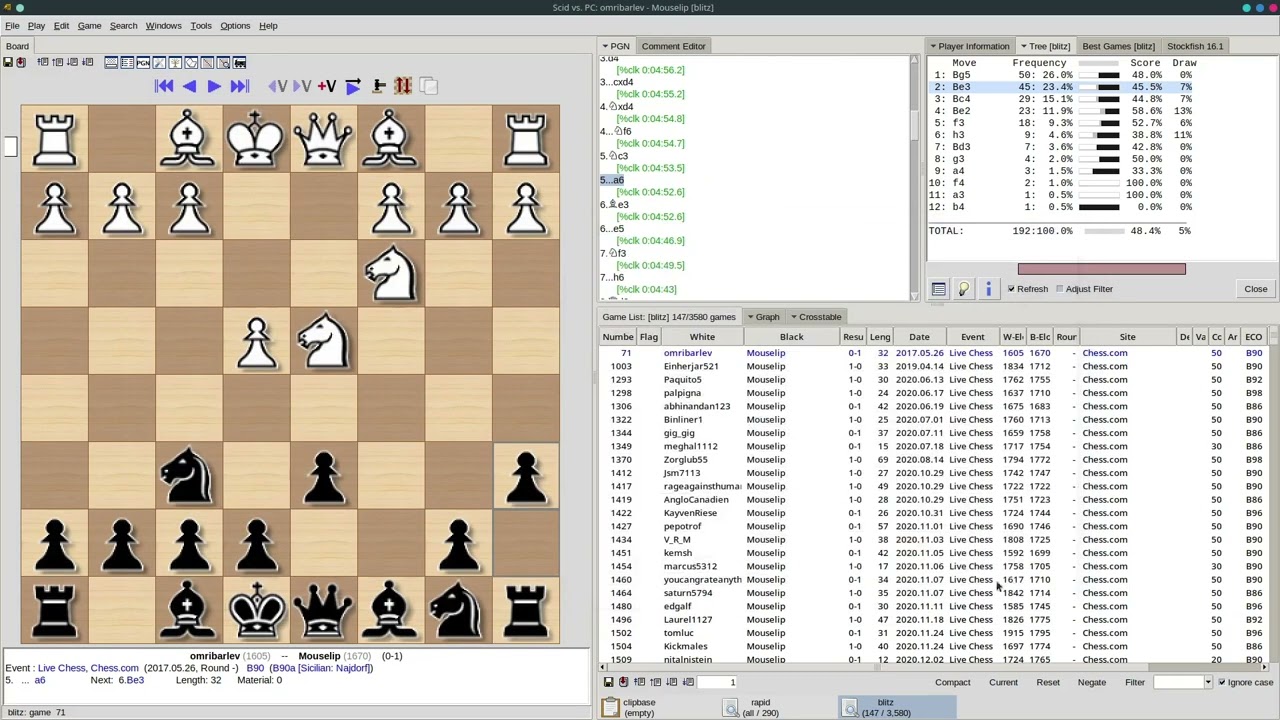The image size is (1280, 720).
Task: Click the add variation (+V) icon
Action: [x=327, y=87]
